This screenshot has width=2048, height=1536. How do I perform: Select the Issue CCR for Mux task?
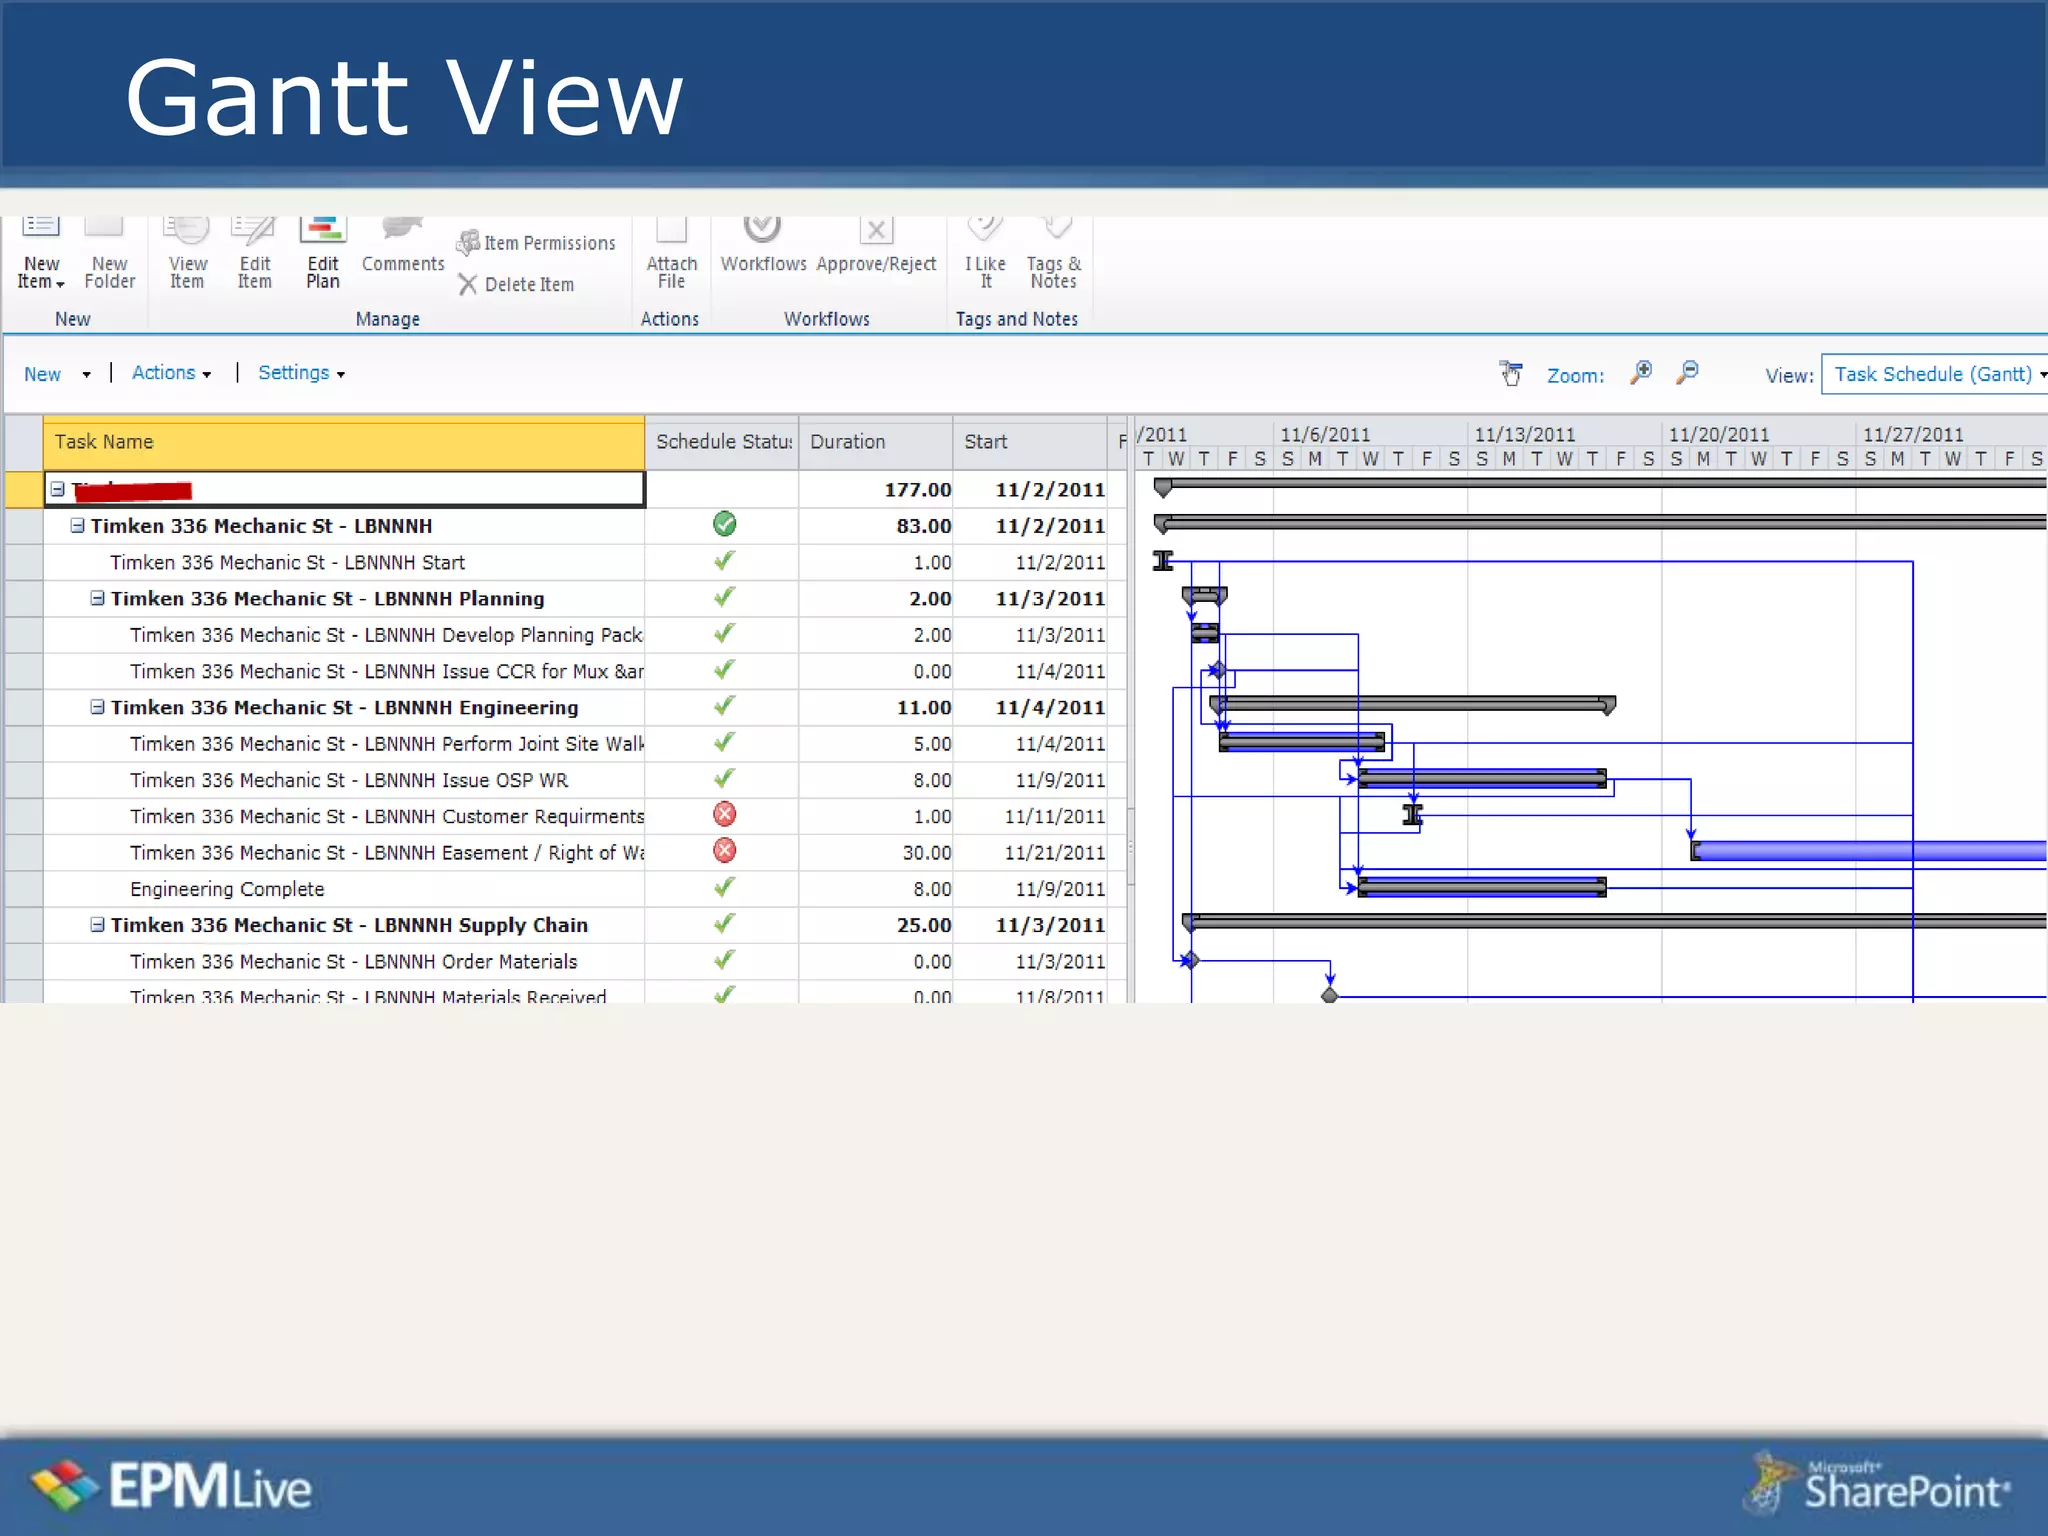[386, 671]
